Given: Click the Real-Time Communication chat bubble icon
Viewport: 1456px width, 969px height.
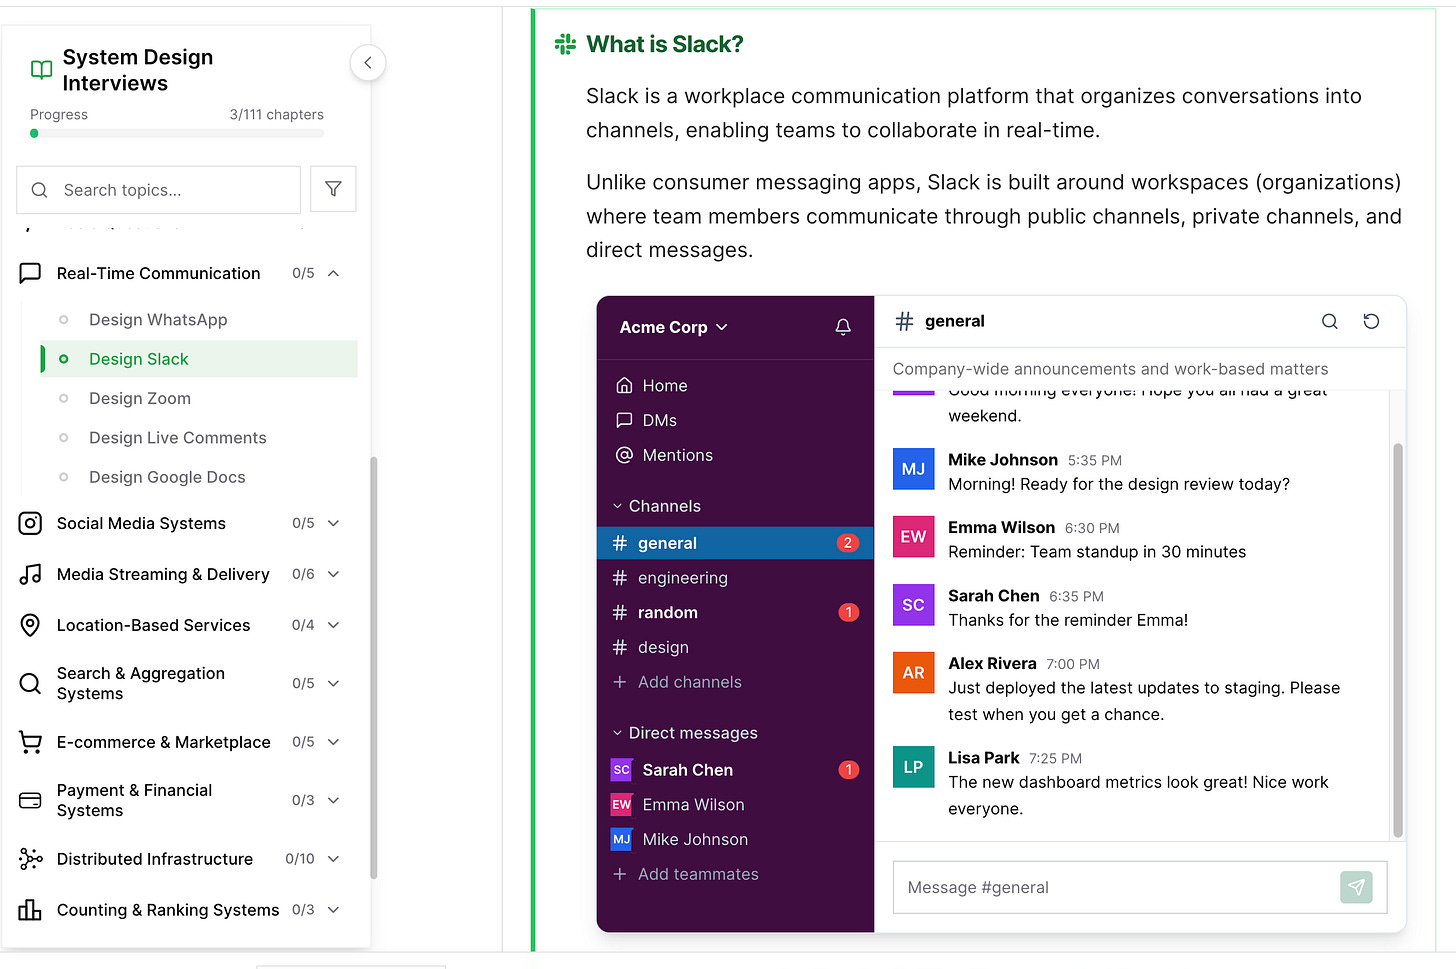Looking at the screenshot, I should click(x=30, y=273).
